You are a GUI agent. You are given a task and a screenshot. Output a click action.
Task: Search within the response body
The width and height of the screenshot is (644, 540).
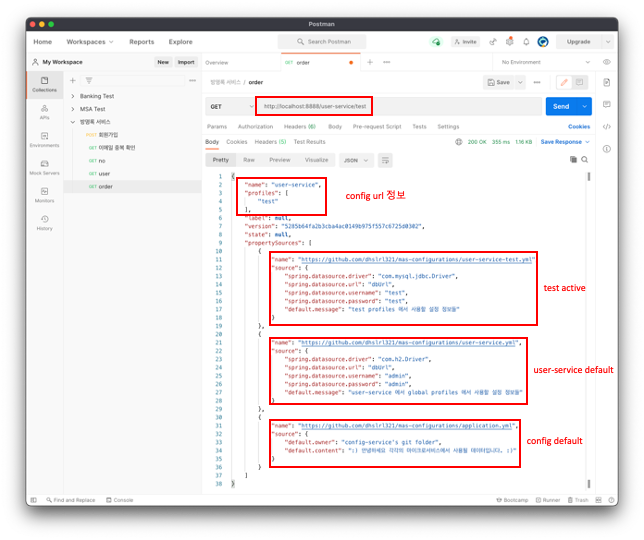pyautogui.click(x=584, y=159)
